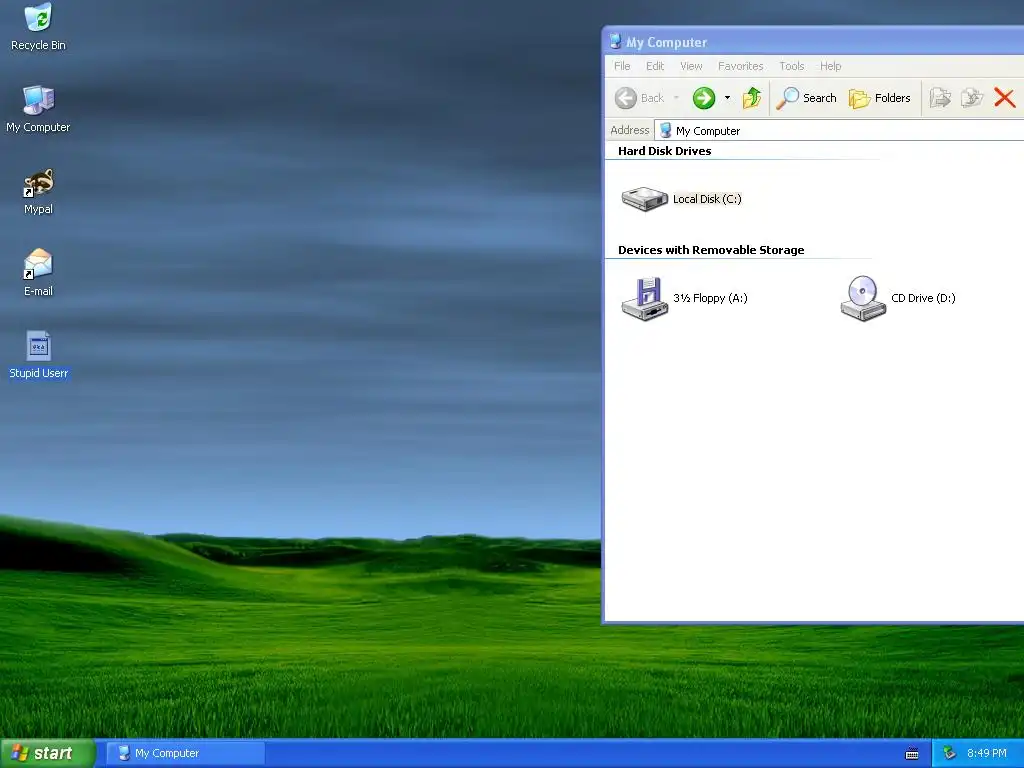Click the 8:49 PM clock
1024x768 pixels.
coord(987,754)
